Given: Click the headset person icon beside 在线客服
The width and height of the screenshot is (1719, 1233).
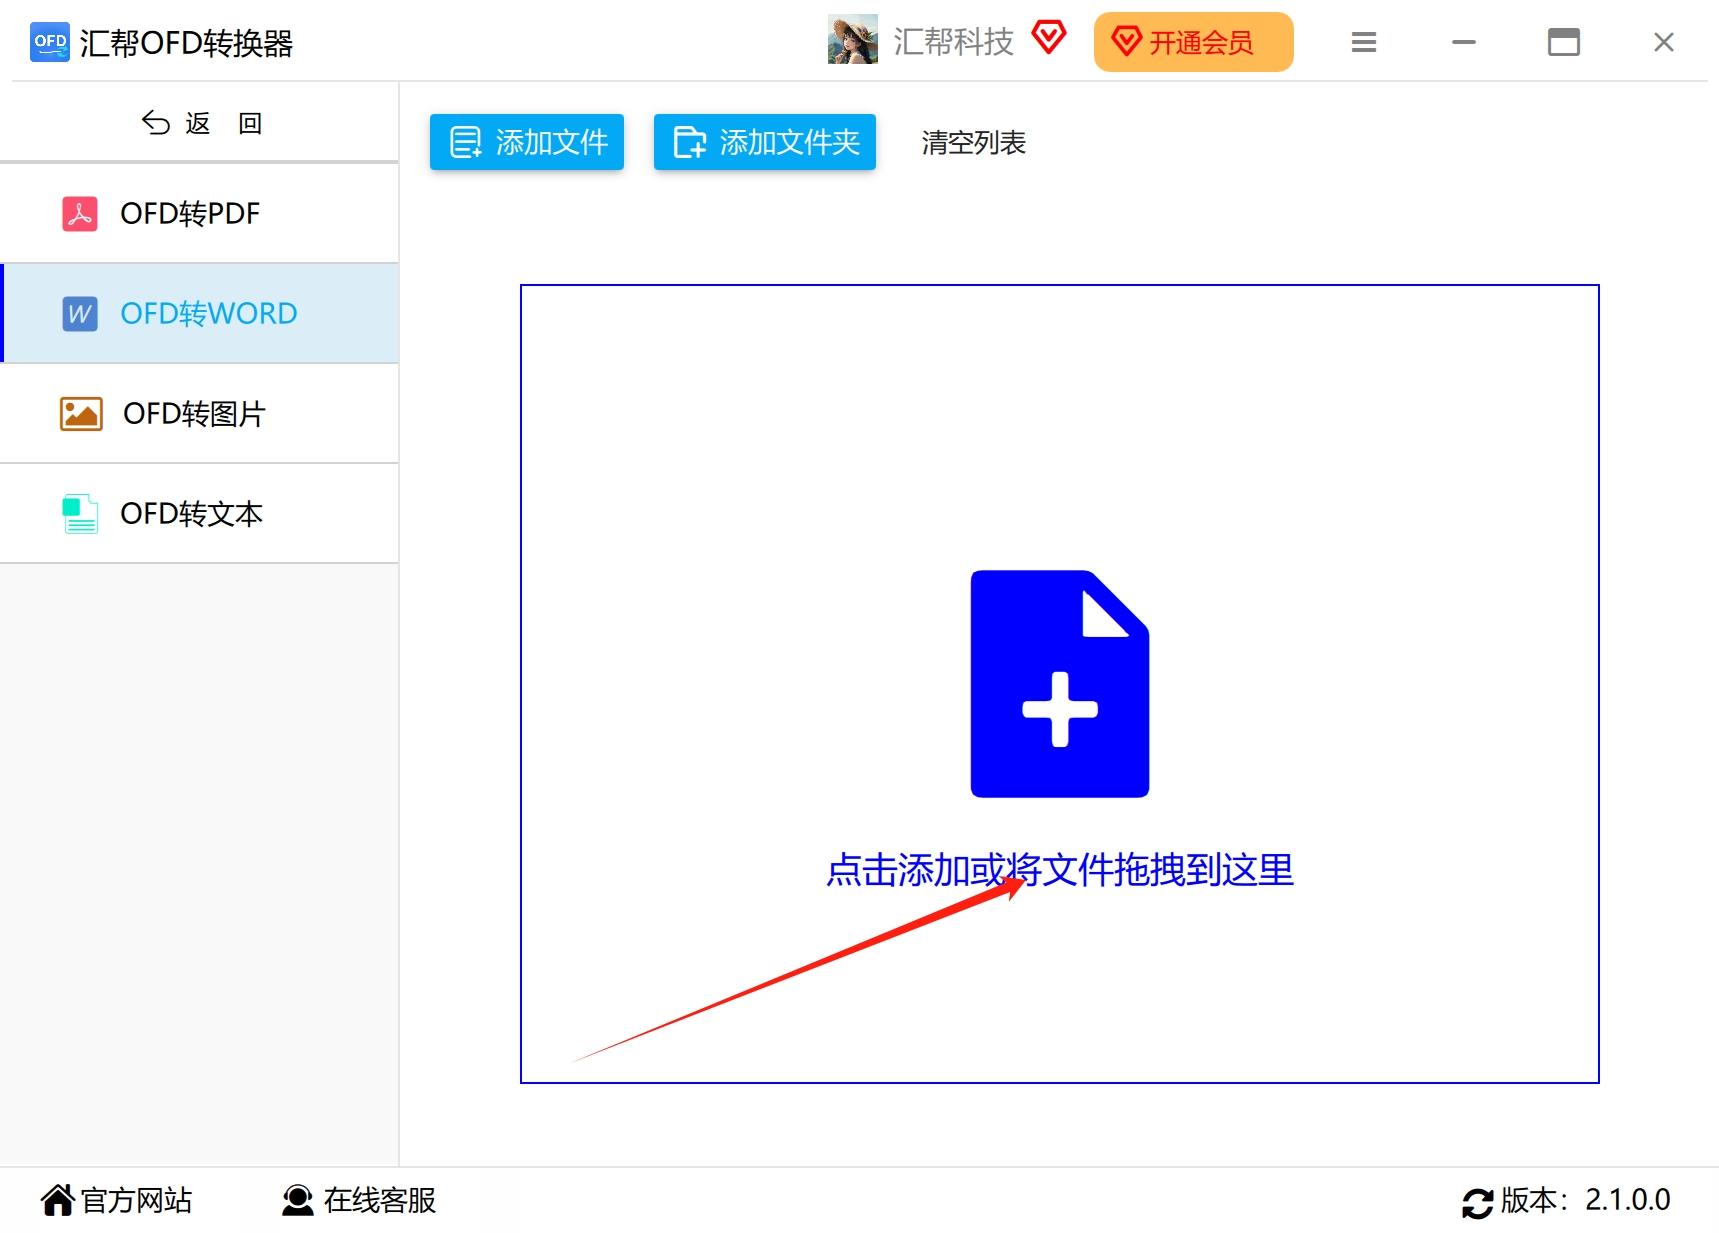Looking at the screenshot, I should (294, 1200).
